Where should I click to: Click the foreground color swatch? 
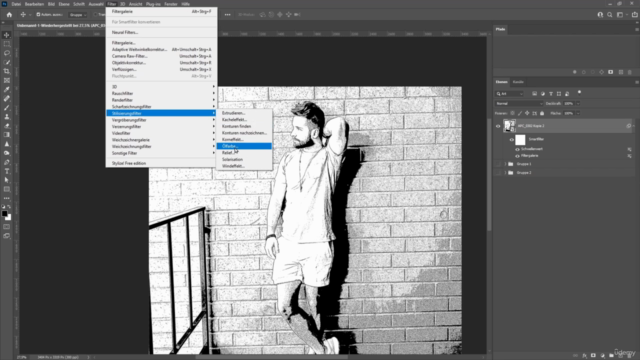[4, 213]
